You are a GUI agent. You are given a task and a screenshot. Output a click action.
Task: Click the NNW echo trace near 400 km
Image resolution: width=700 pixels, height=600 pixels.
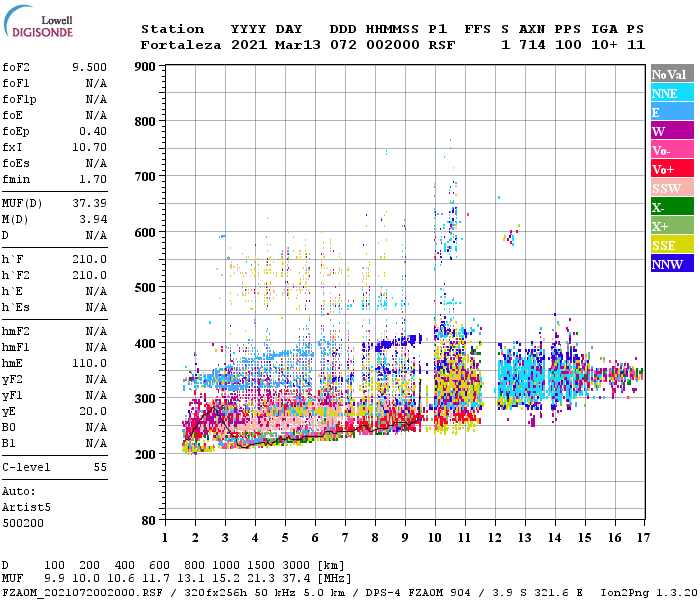click(398, 342)
